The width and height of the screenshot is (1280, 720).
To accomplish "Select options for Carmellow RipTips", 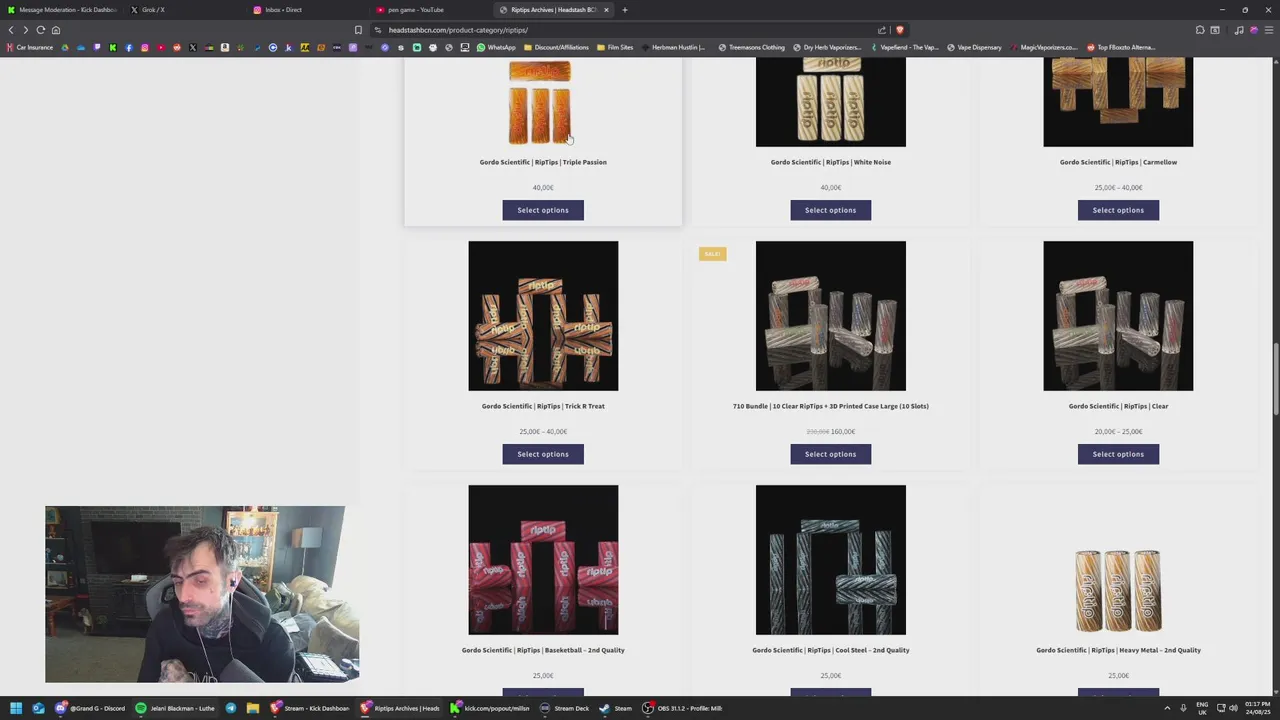I will pos(1118,210).
